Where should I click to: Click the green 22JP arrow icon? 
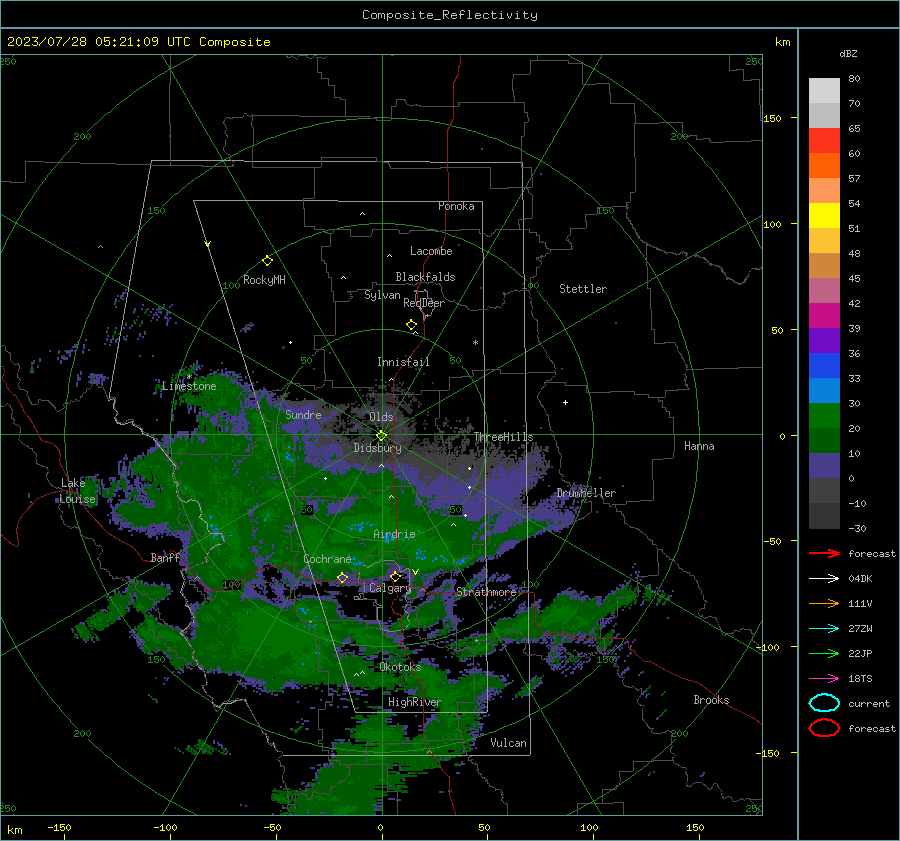pos(824,653)
